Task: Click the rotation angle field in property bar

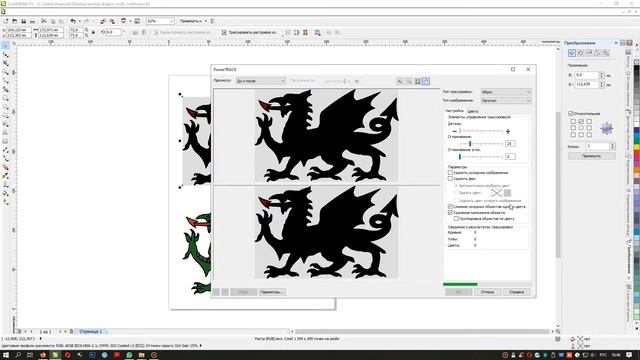Action: (x=113, y=32)
